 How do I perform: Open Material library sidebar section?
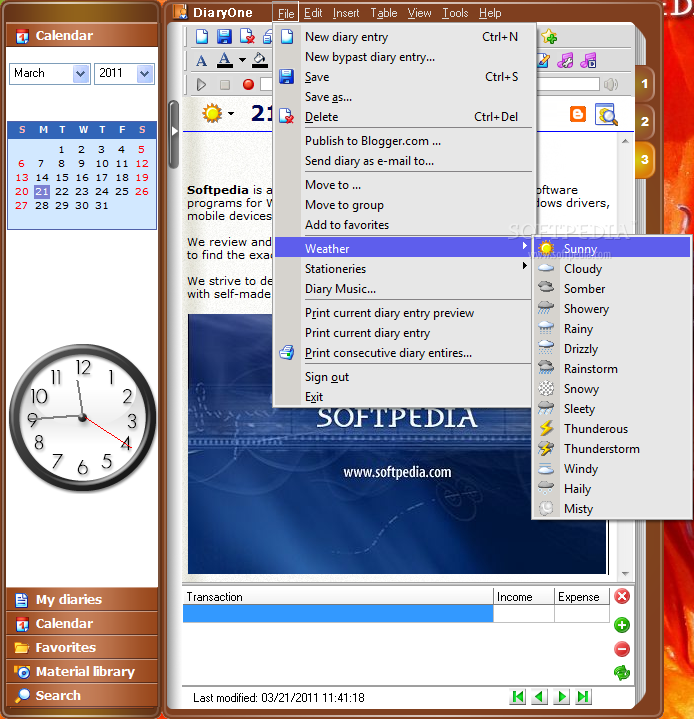(x=82, y=671)
